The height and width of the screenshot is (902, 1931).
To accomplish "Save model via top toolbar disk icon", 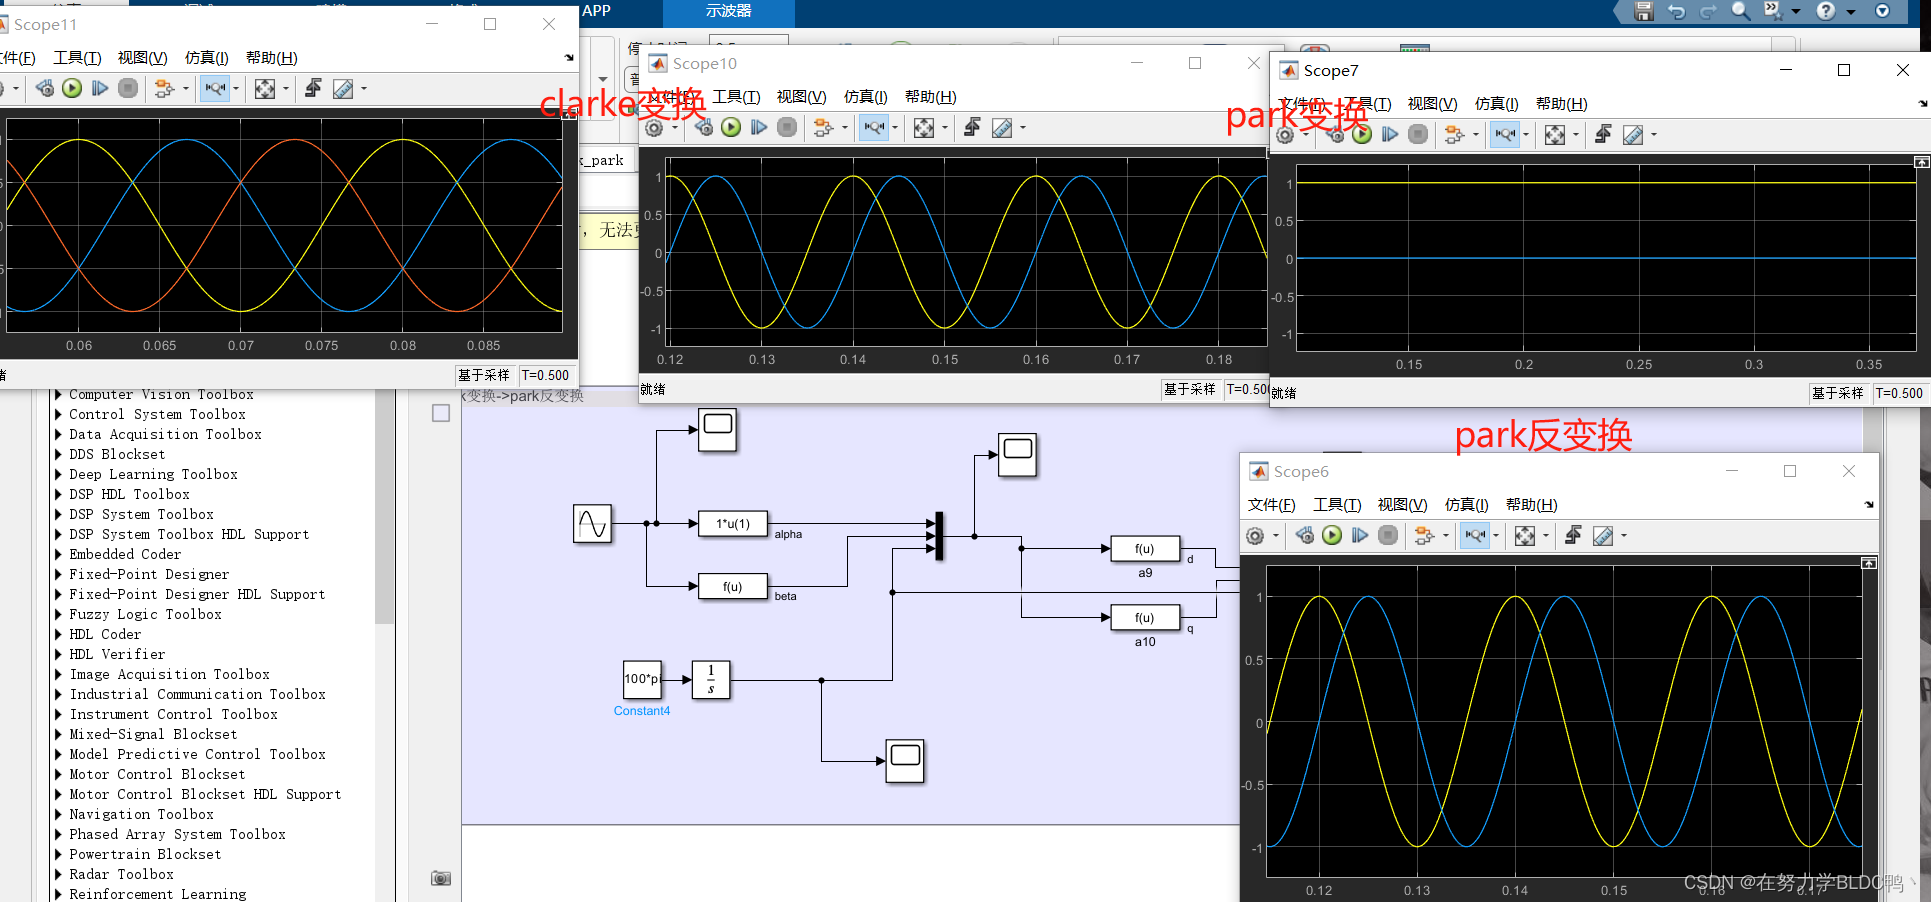I will pyautogui.click(x=1644, y=11).
